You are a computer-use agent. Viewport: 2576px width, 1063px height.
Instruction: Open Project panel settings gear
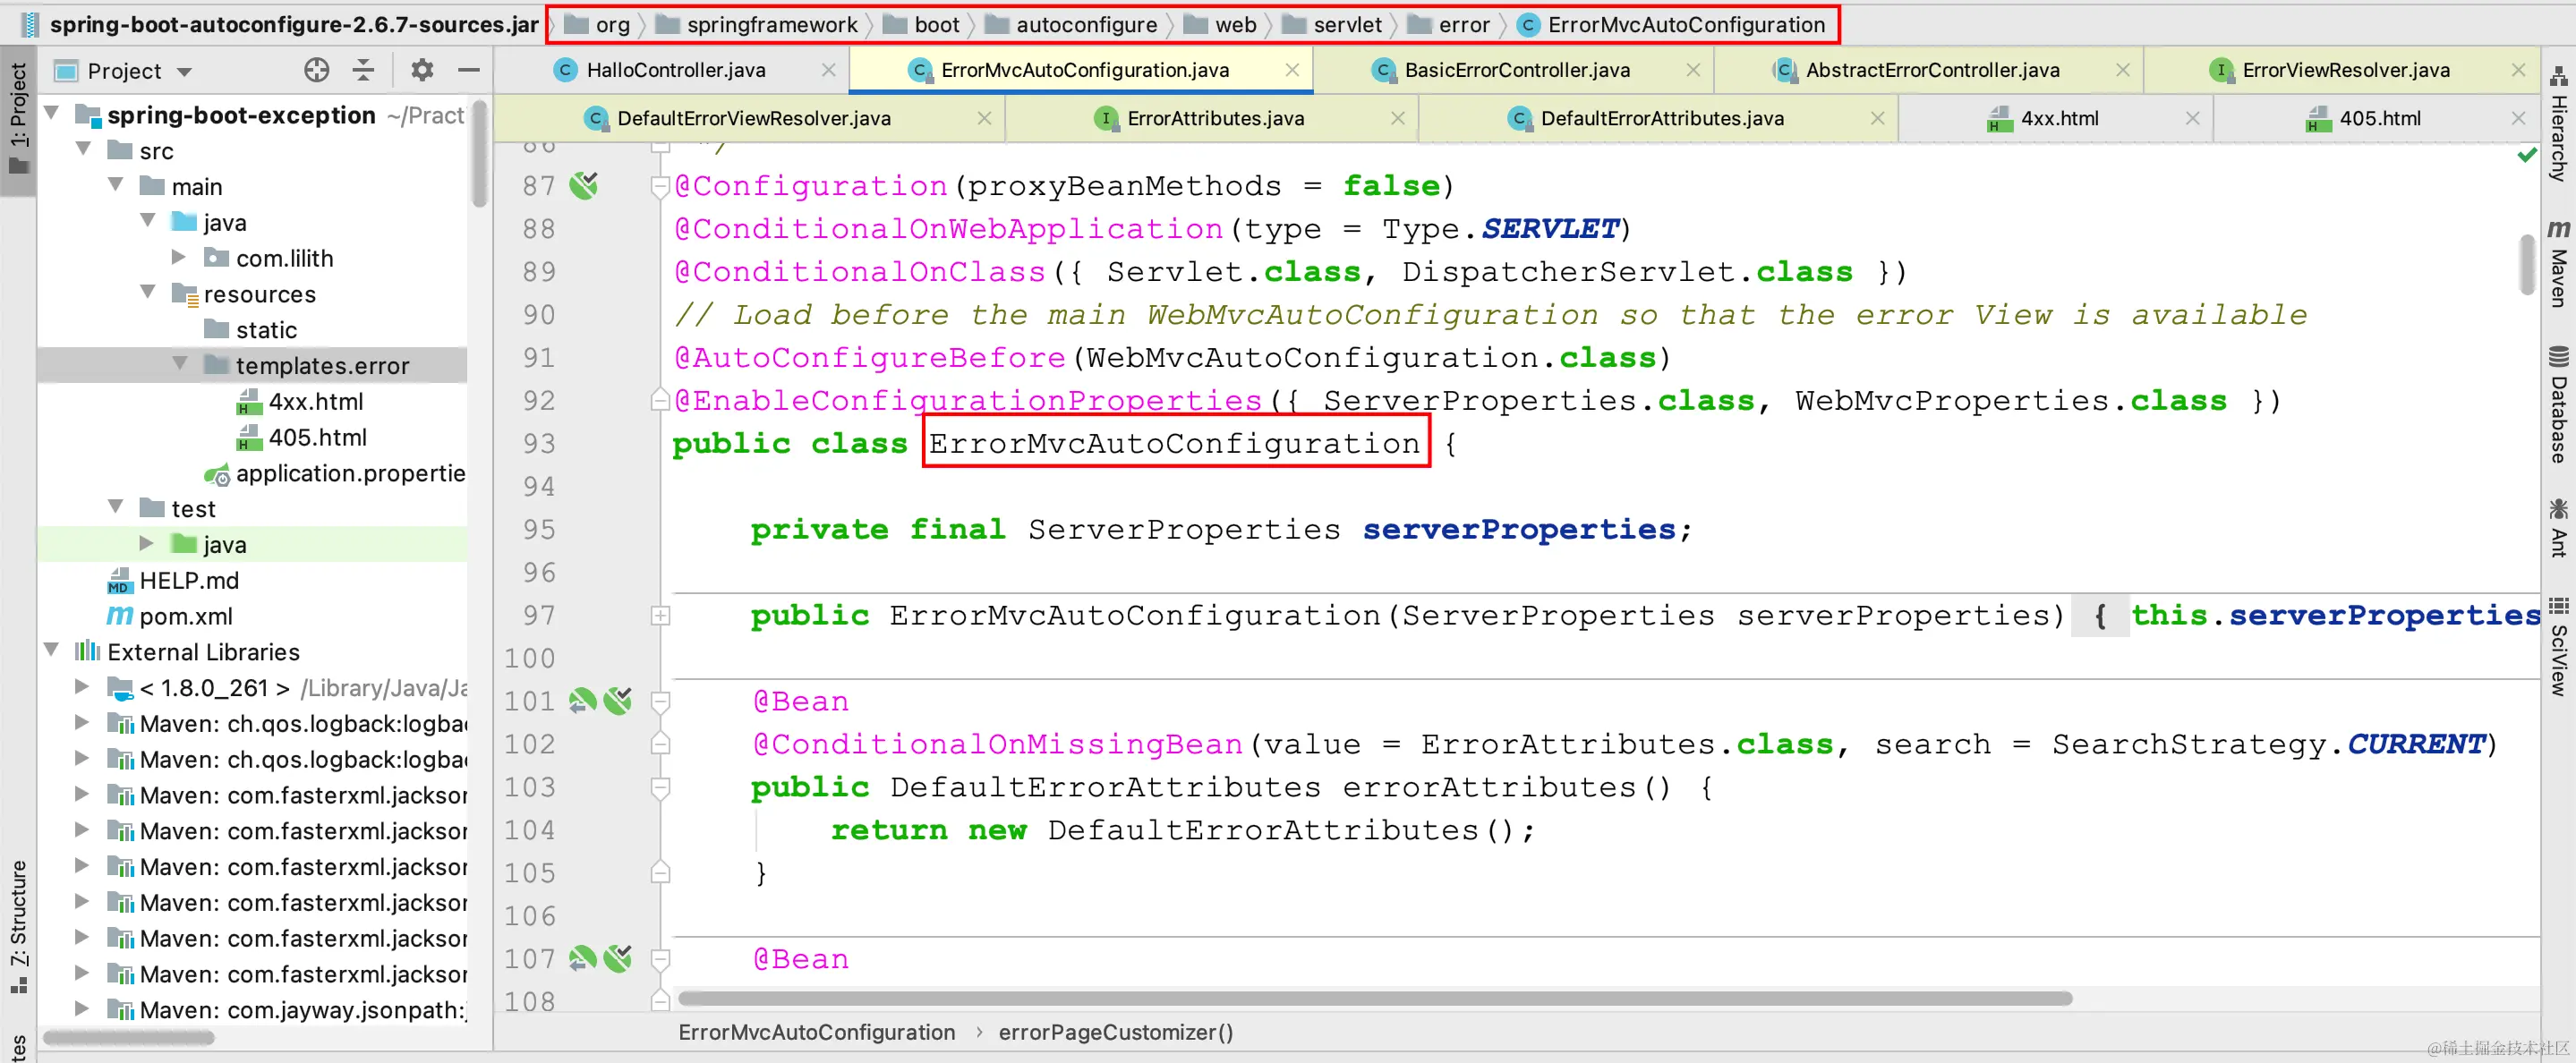coord(422,70)
